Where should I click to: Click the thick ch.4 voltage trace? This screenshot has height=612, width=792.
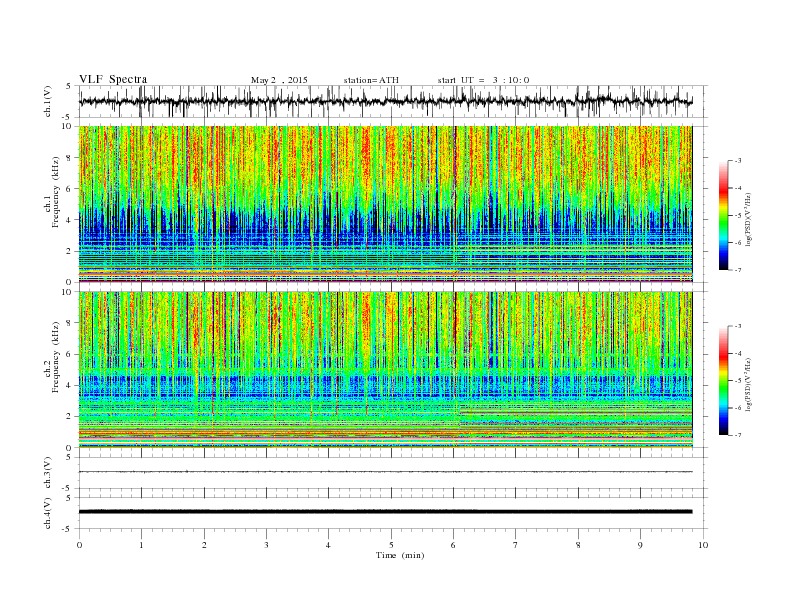pos(386,512)
